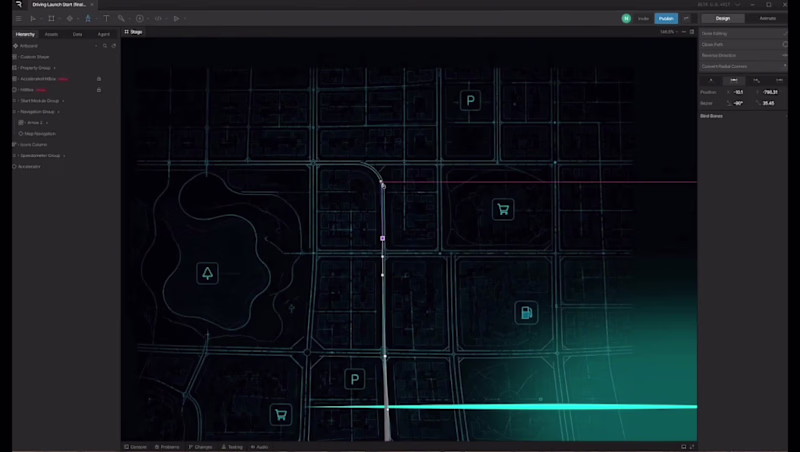The width and height of the screenshot is (800, 452).
Task: Click the code brackets toolbar icon
Action: click(158, 18)
